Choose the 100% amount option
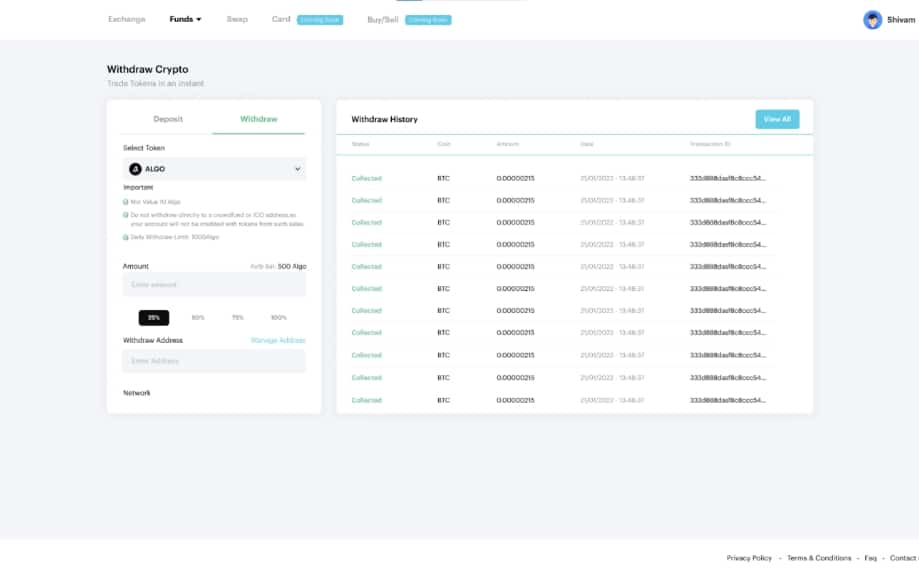The height and width of the screenshot is (576, 919). (278, 317)
